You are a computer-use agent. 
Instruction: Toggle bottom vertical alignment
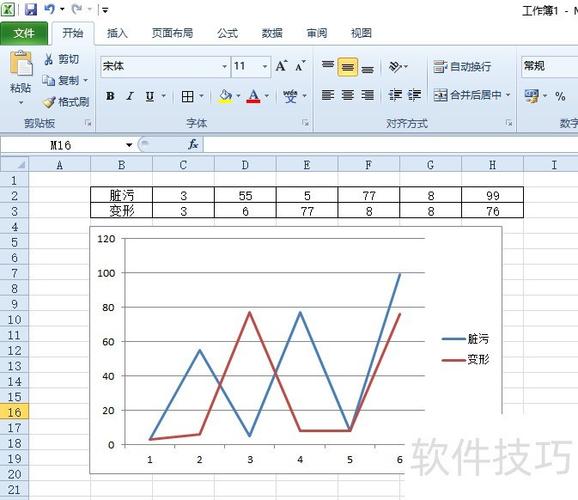pyautogui.click(x=368, y=68)
